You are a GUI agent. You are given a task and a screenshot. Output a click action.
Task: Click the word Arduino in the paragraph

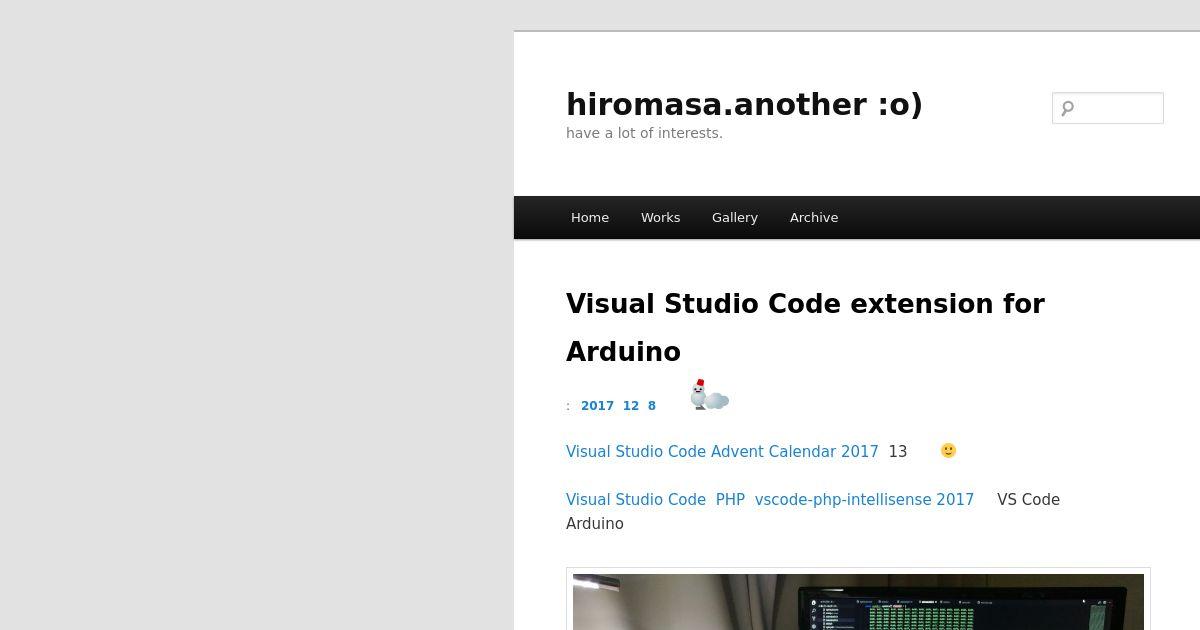click(595, 523)
